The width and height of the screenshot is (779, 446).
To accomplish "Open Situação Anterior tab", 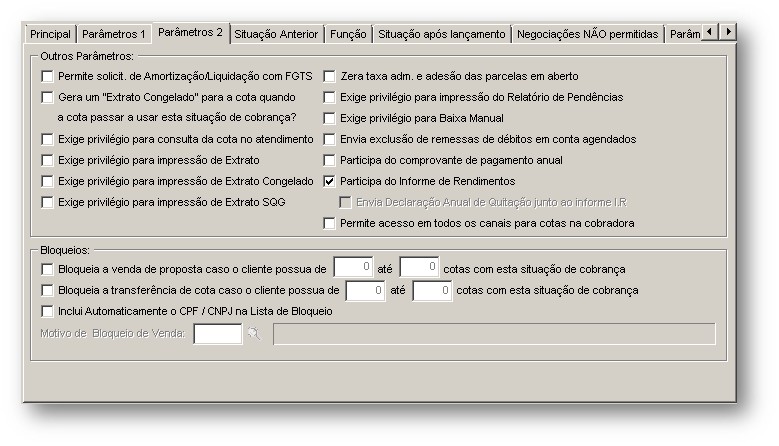I will [276, 34].
